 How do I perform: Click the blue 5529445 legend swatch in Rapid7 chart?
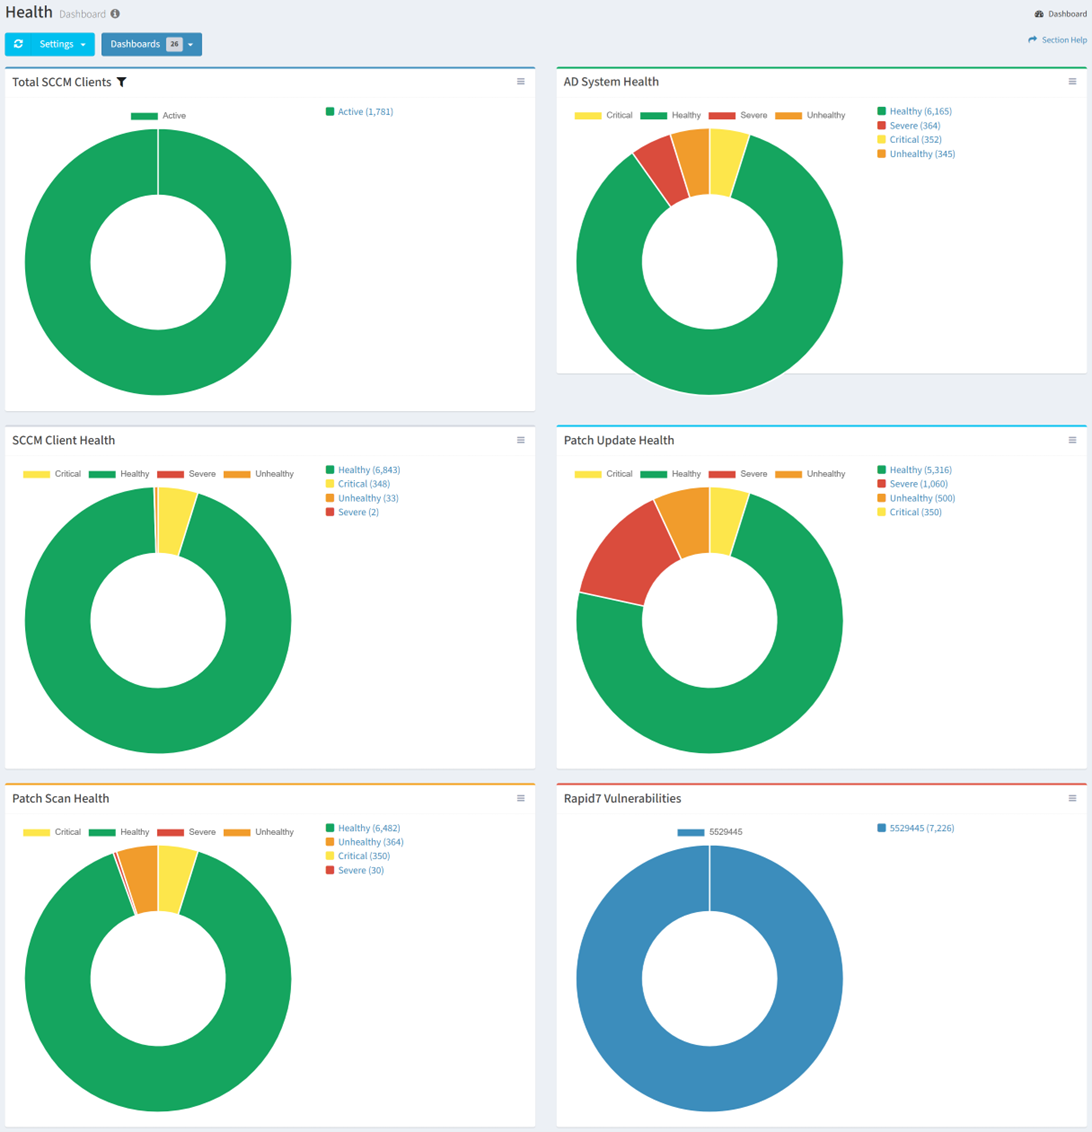690,832
